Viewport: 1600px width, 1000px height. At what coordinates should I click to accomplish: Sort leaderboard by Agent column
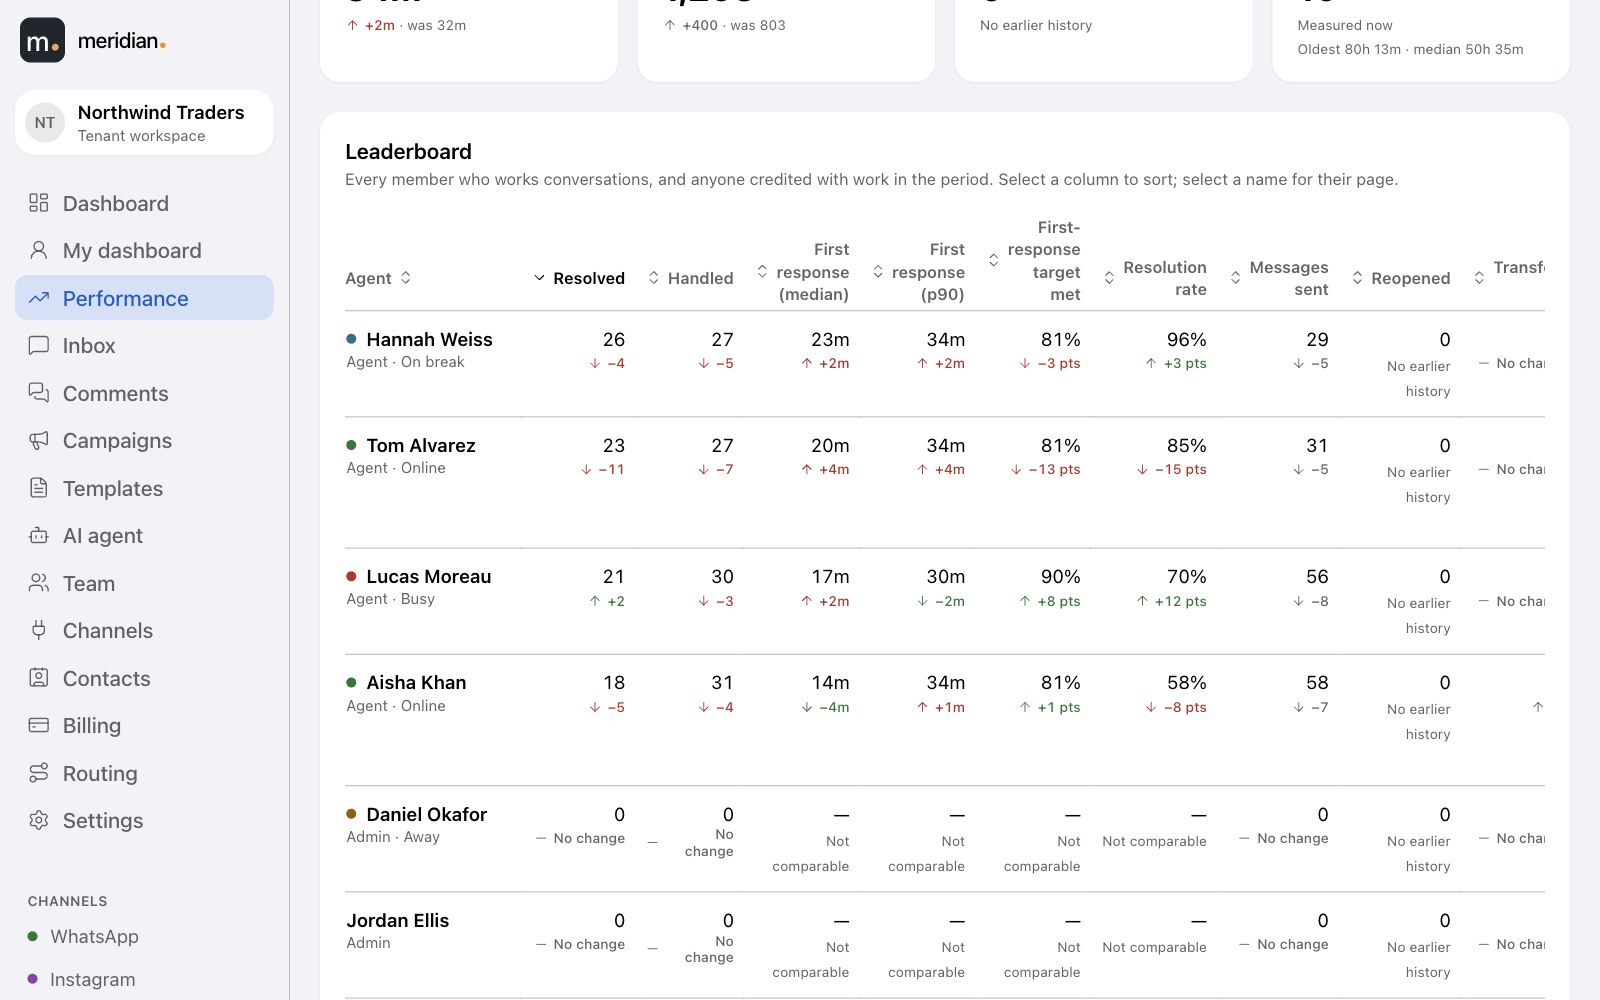[x=378, y=278]
